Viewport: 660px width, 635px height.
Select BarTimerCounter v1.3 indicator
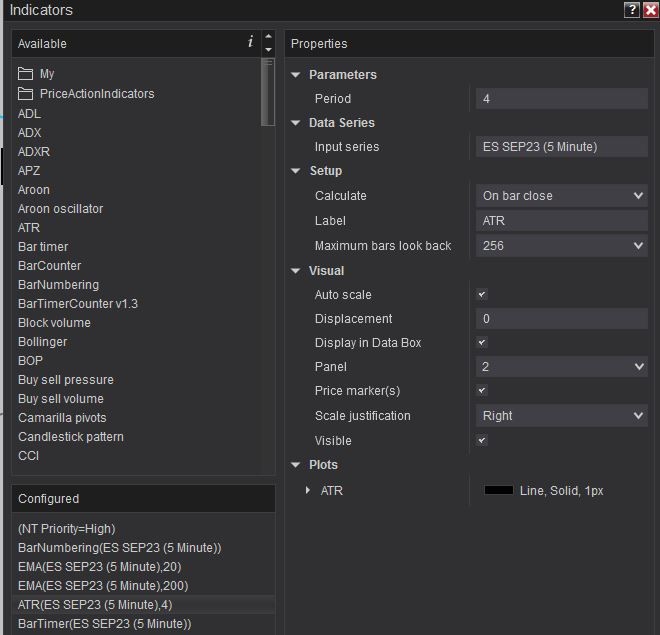click(78, 304)
